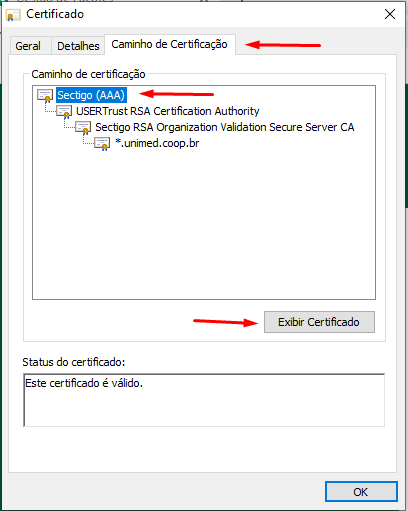
Task: Click the Exibir Certificado button
Action: (319, 322)
